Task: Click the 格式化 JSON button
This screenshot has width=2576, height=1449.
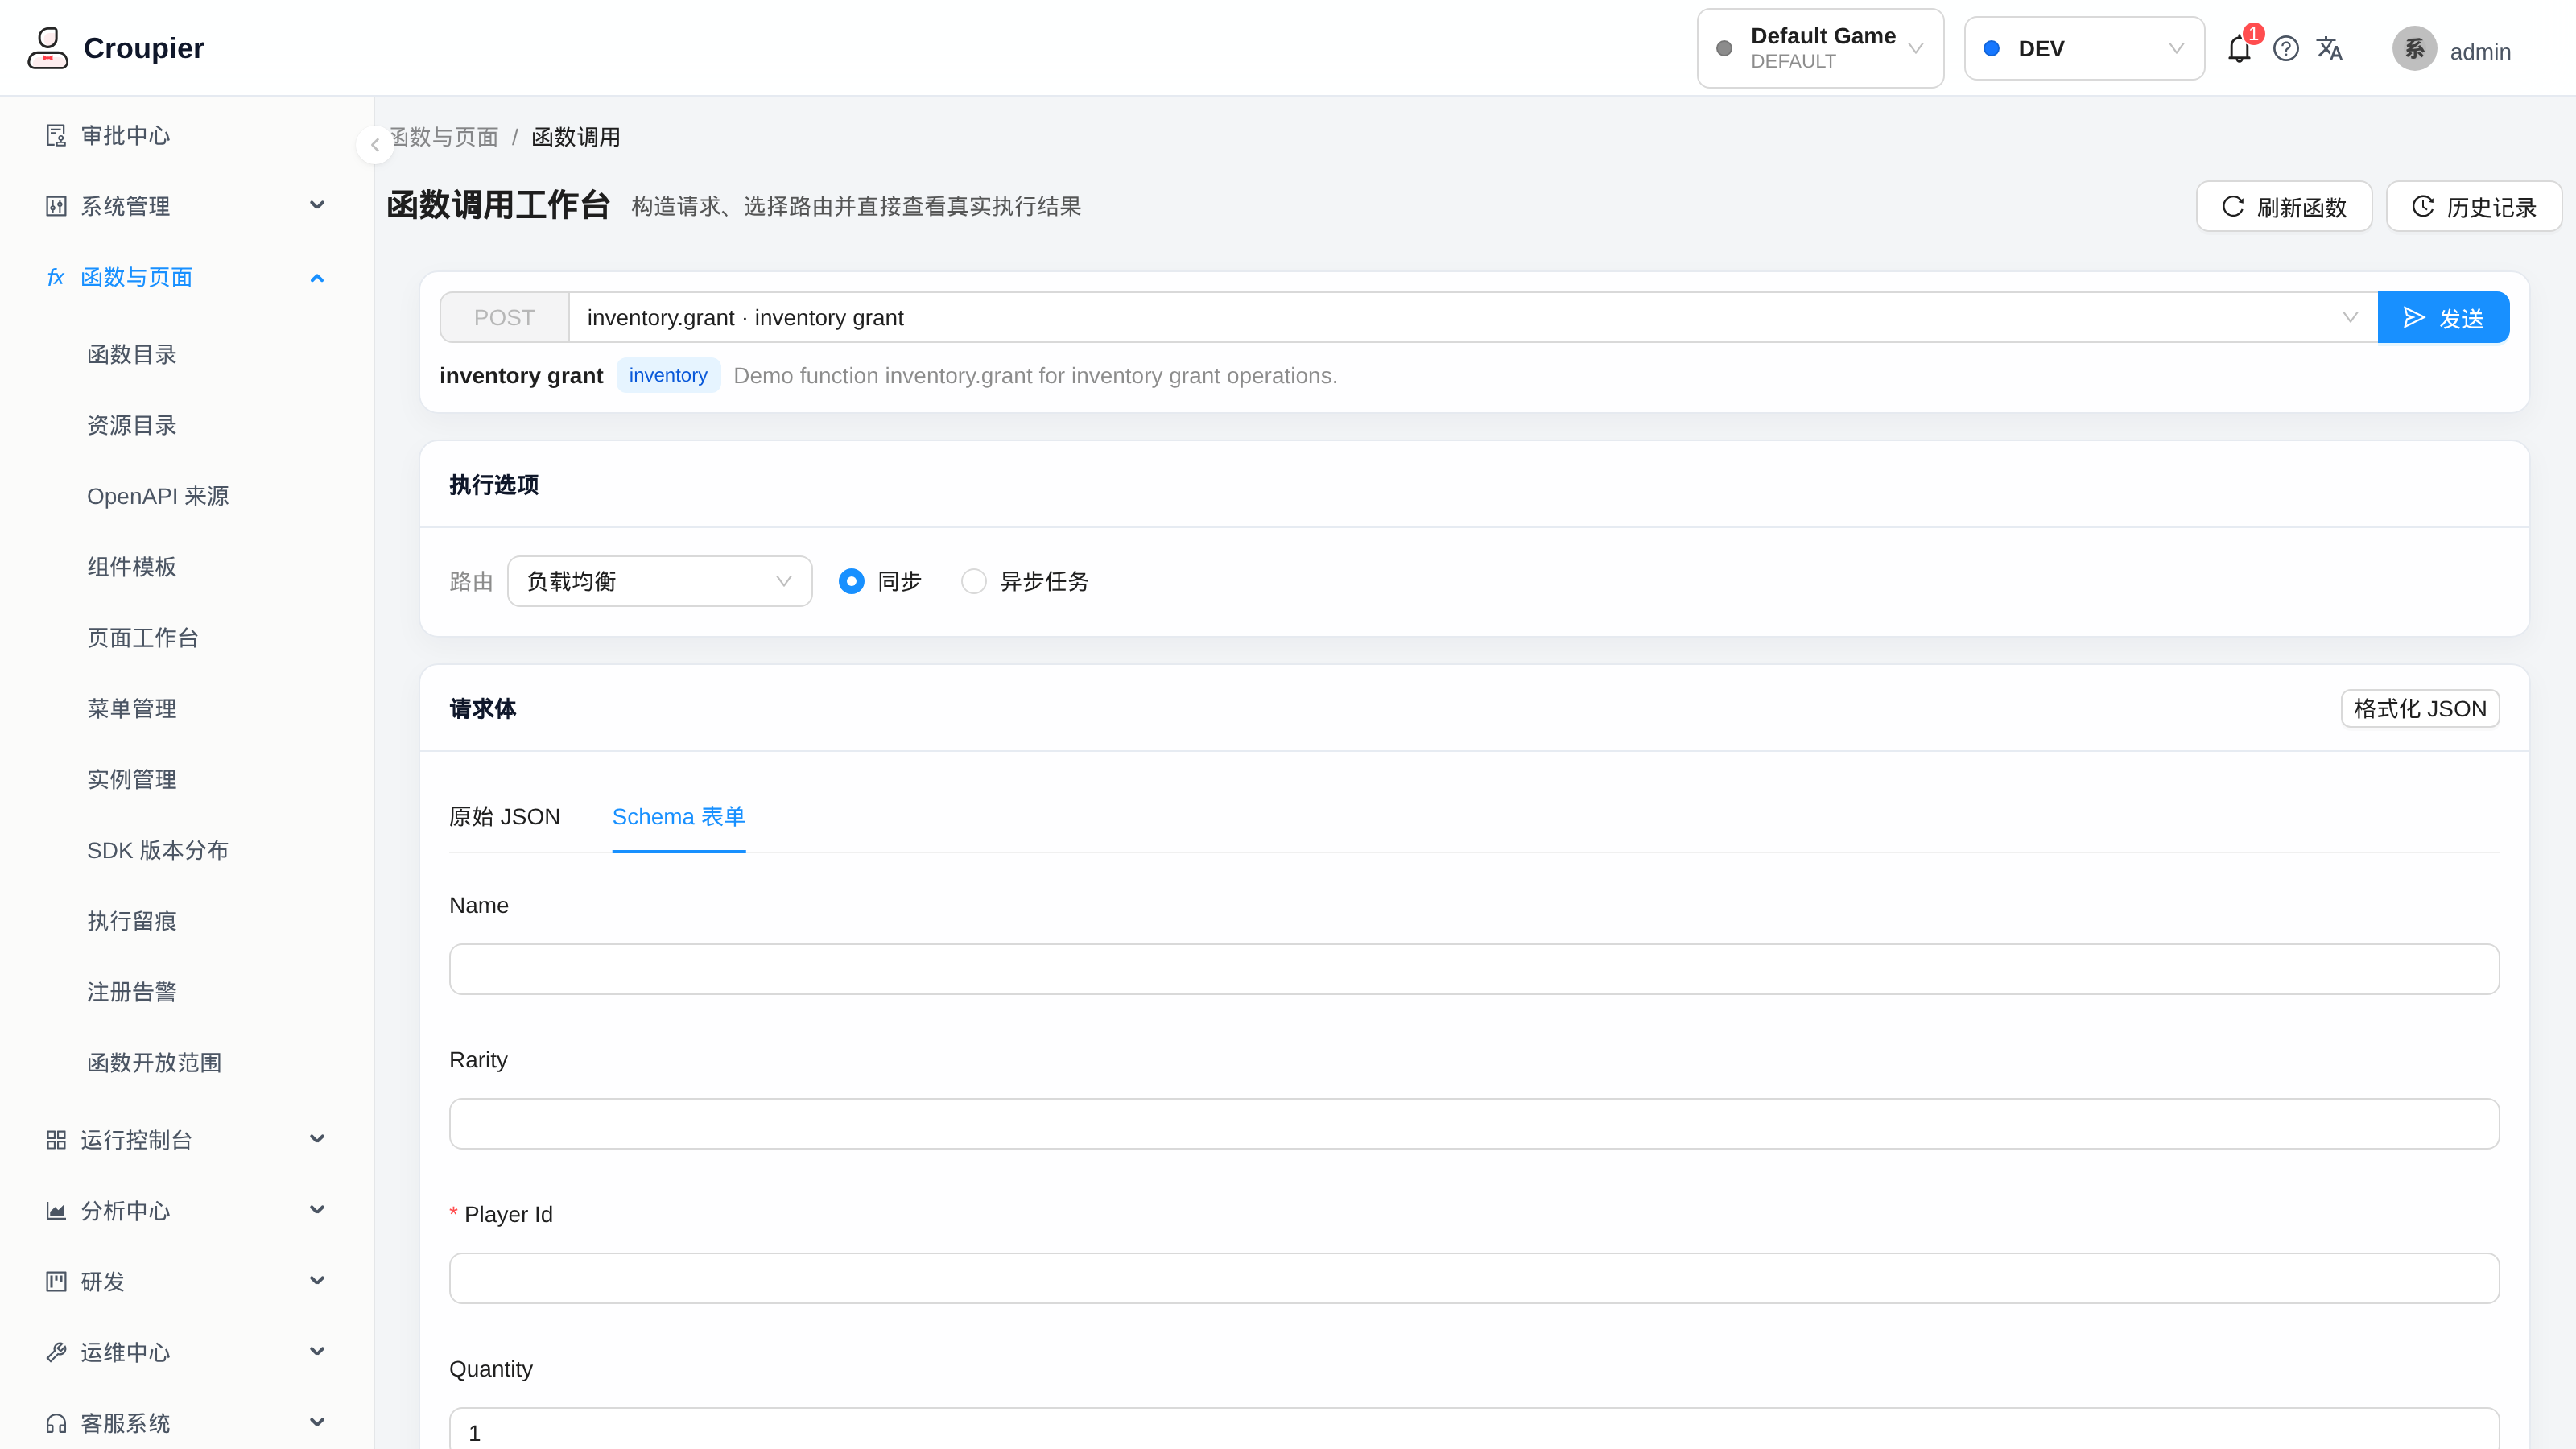Action: [2420, 708]
